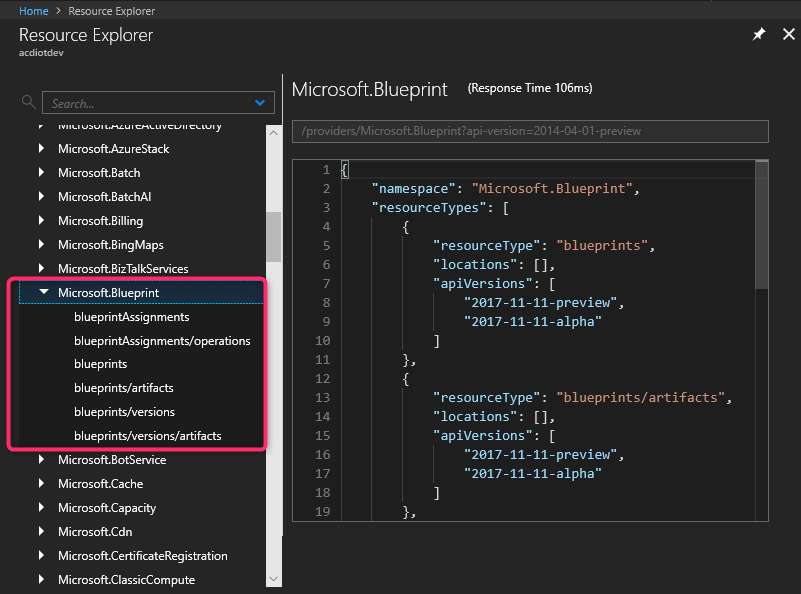Select the Microsoft.CertificateRegistration provider
The height and width of the screenshot is (594, 801).
(x=142, y=556)
